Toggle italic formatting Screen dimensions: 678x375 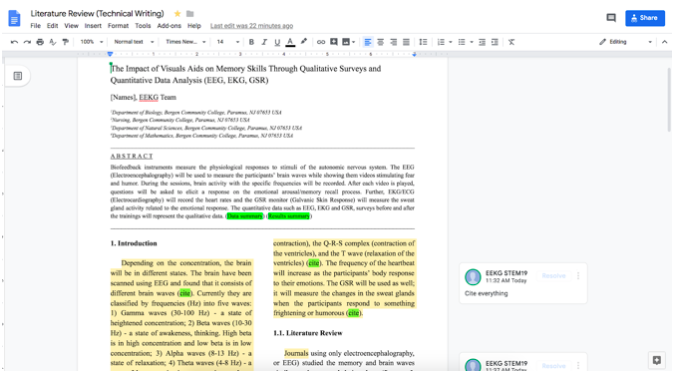(x=264, y=42)
